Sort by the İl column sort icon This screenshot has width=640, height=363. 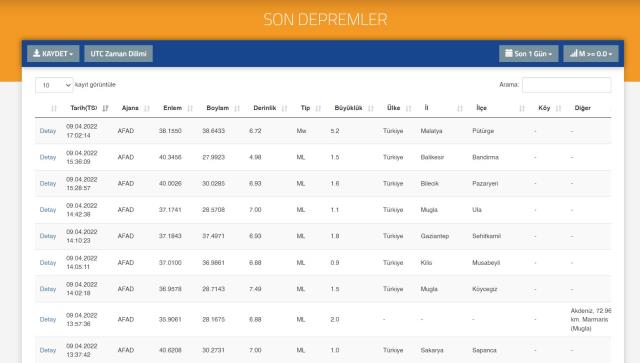point(460,108)
